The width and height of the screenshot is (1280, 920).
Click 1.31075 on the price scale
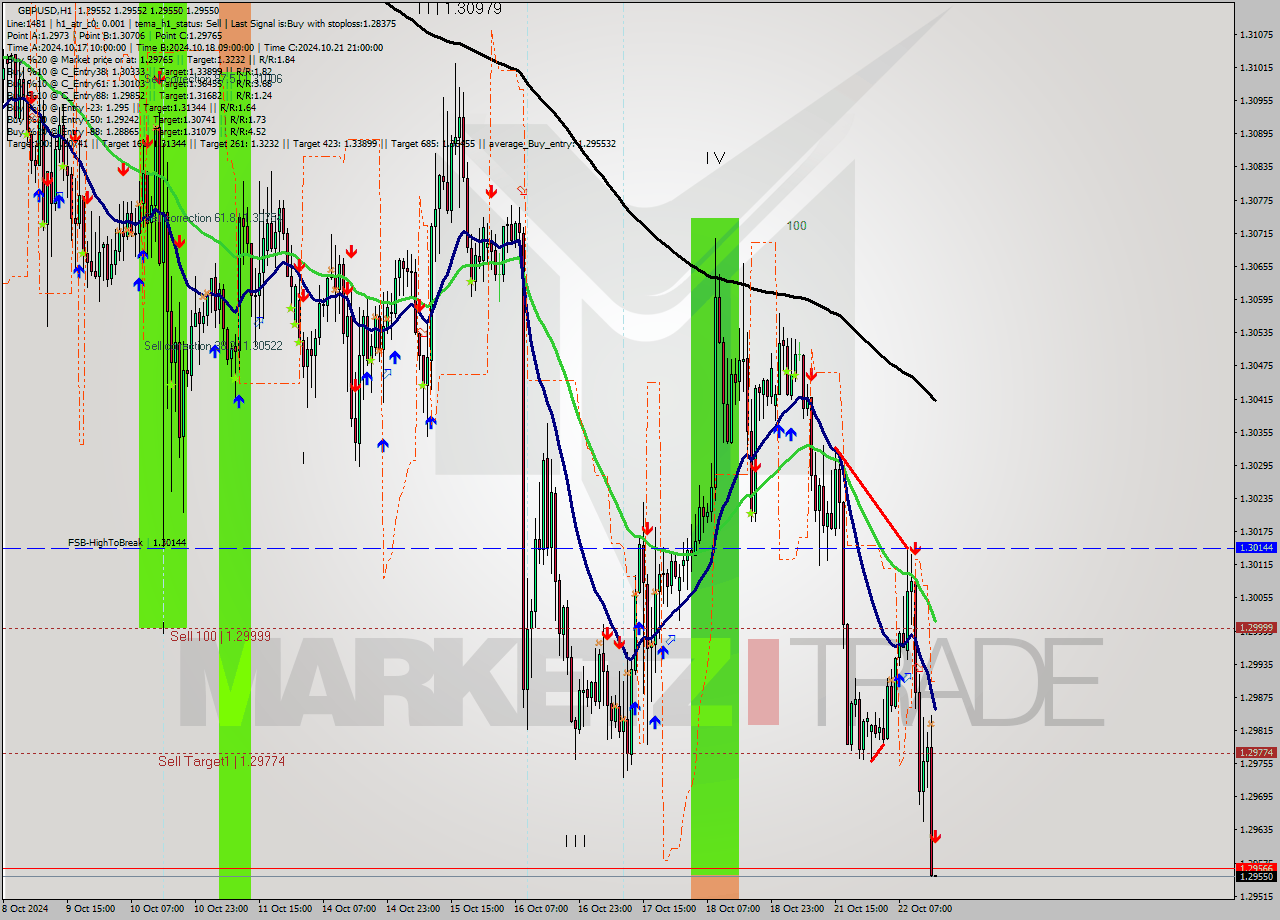coord(1256,34)
